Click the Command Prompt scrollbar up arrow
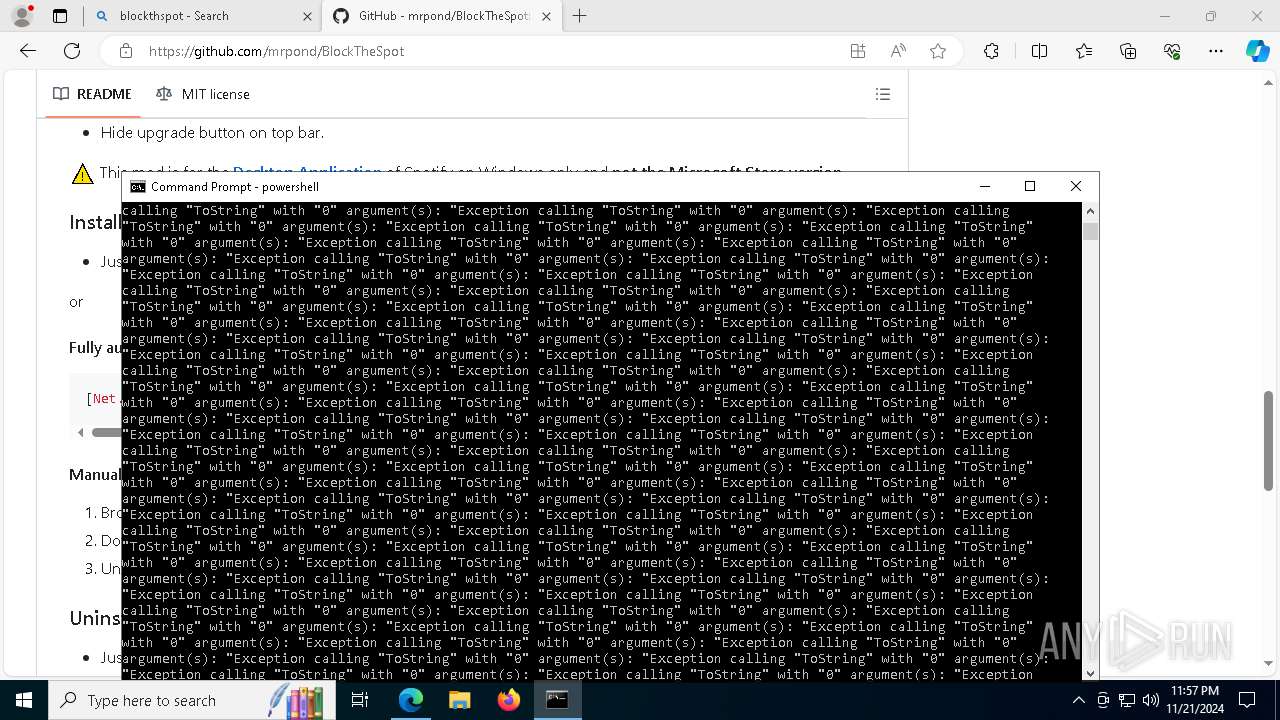 click(1090, 211)
